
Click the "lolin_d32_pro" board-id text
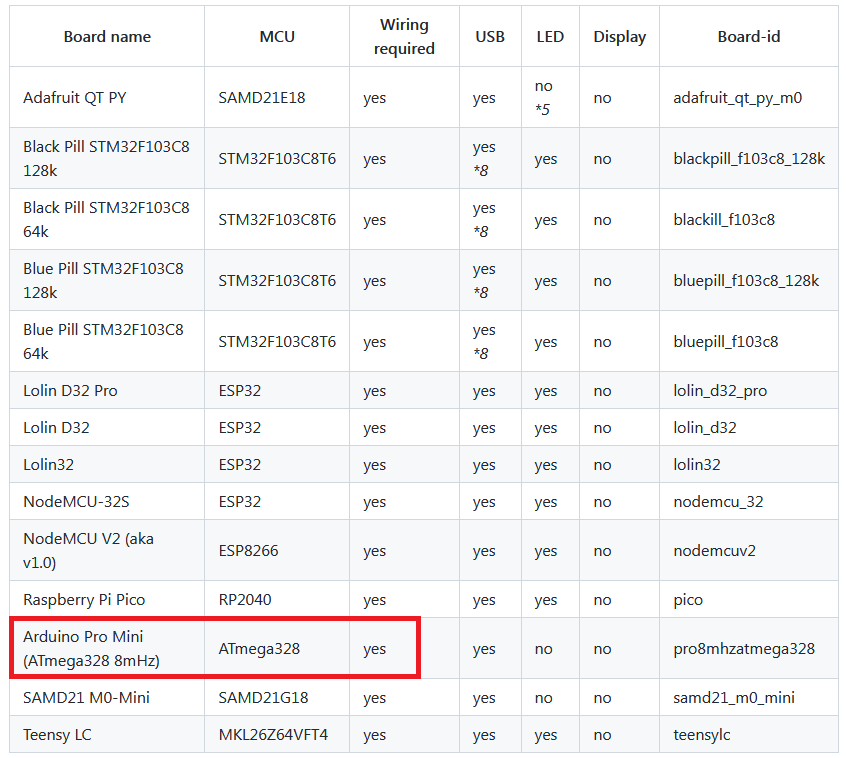coord(720,391)
